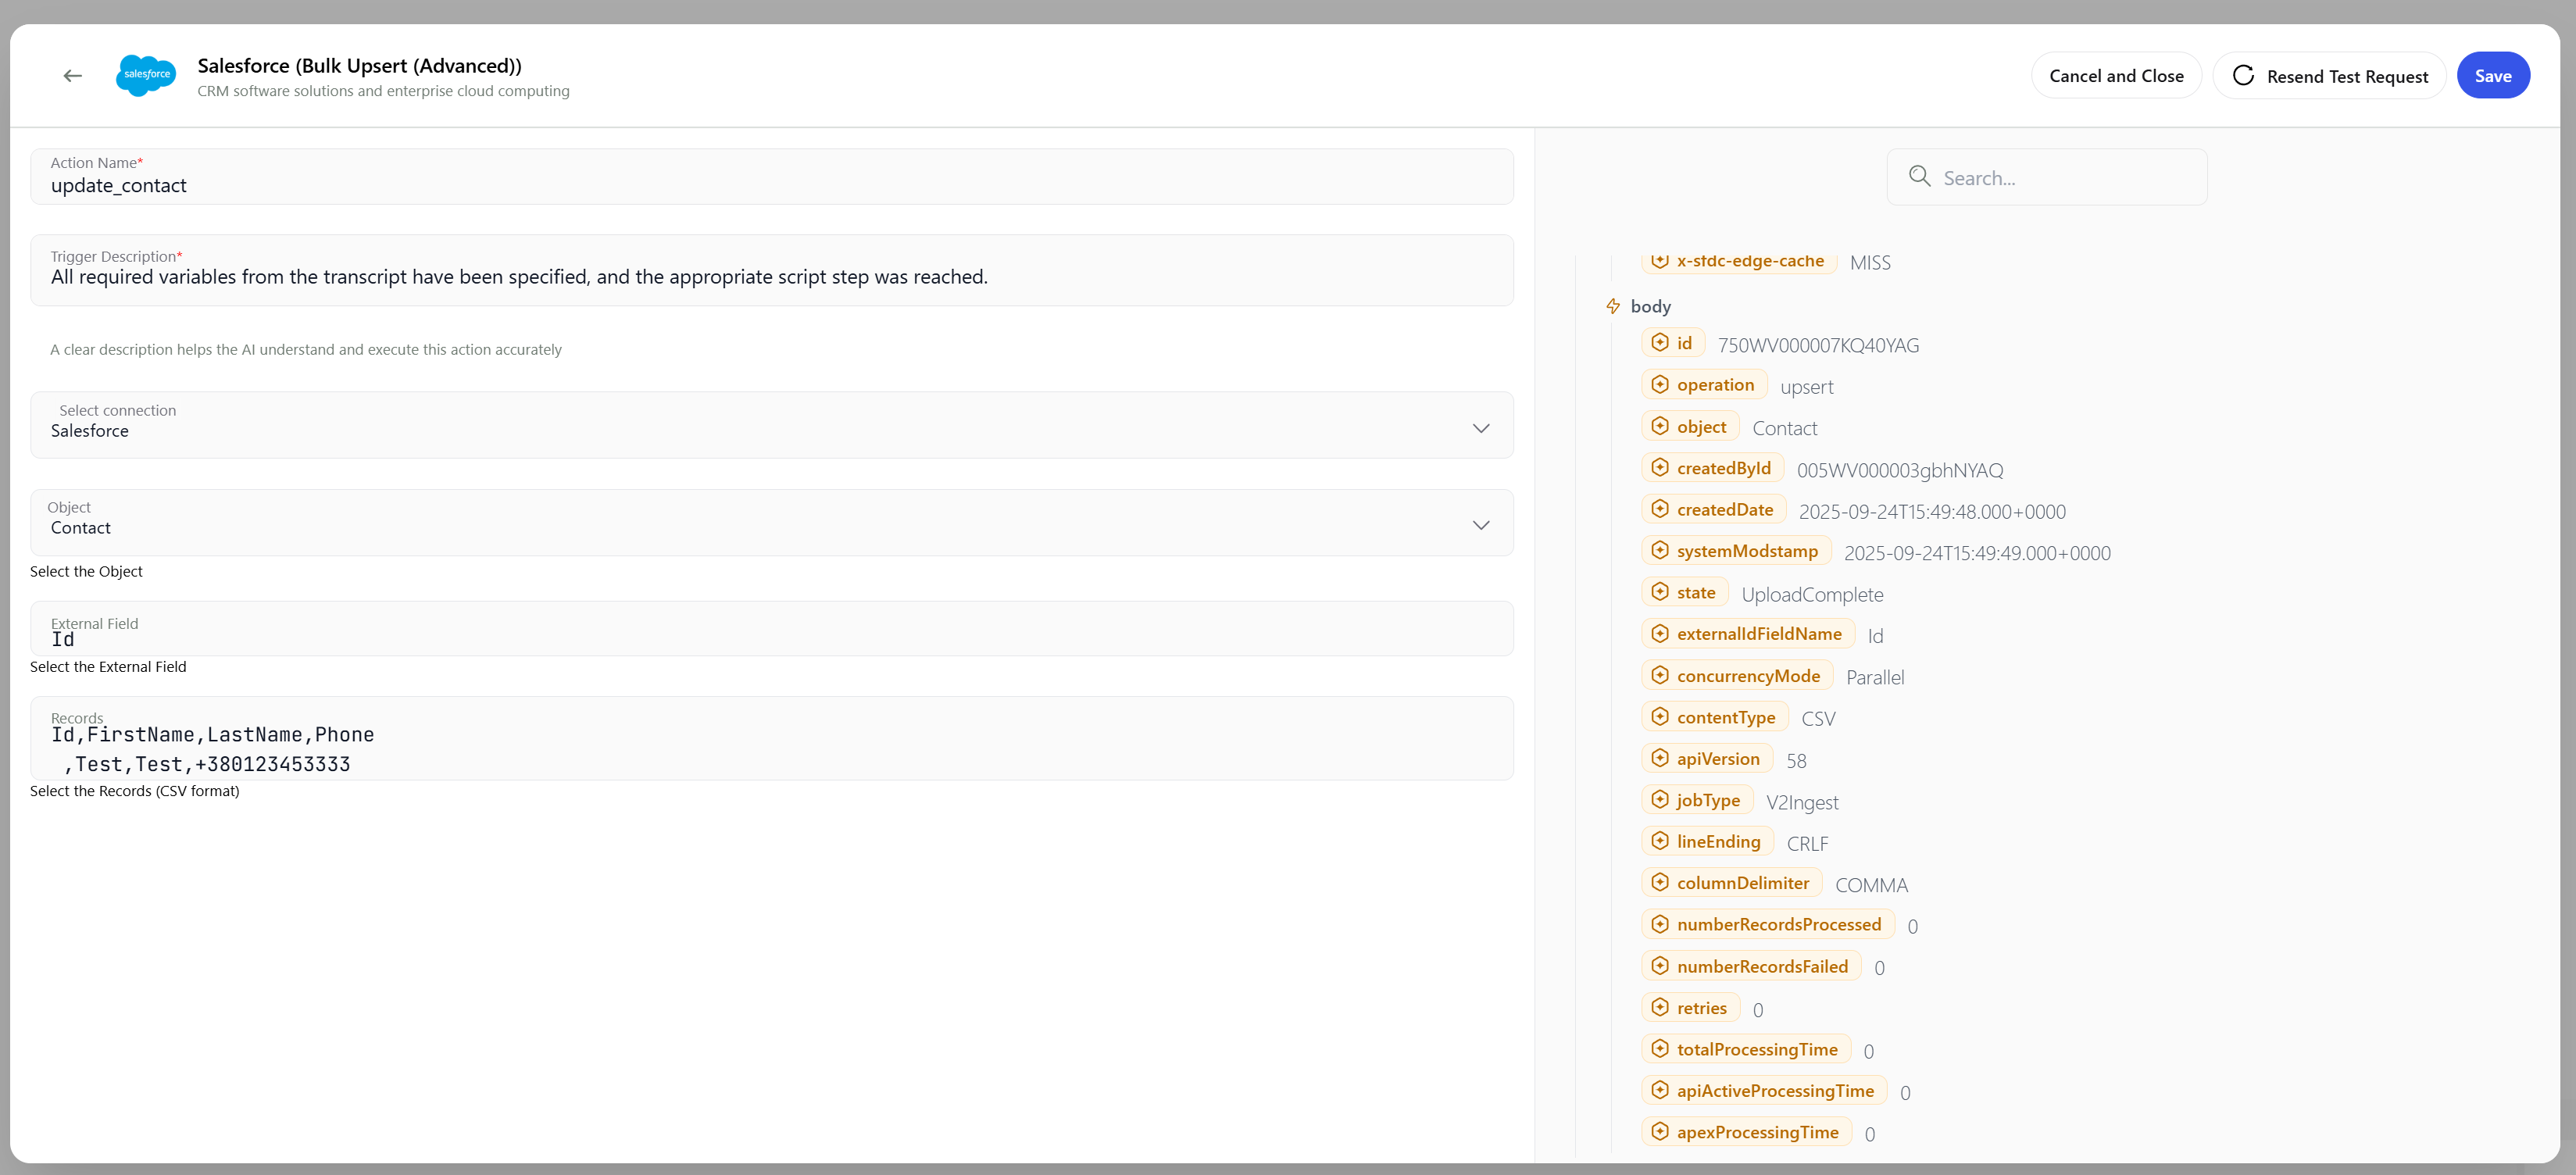Click Resend Test Request button
This screenshot has width=2576, height=1175.
[x=2329, y=76]
